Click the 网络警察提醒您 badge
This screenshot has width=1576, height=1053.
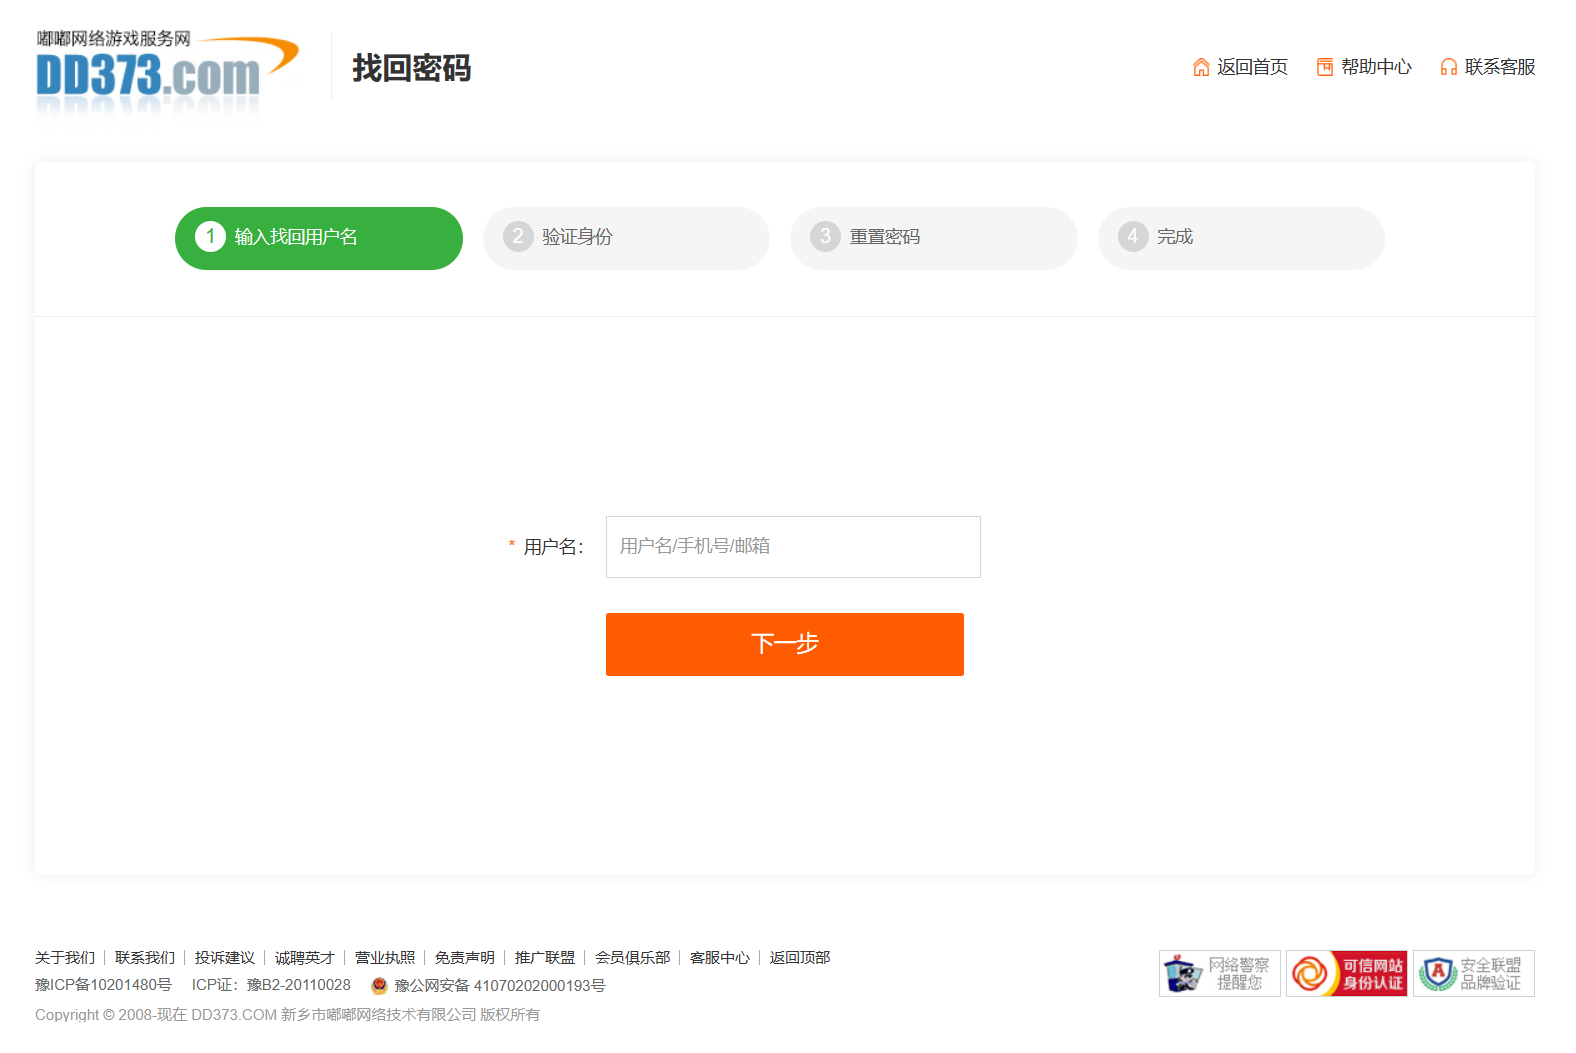point(1220,973)
